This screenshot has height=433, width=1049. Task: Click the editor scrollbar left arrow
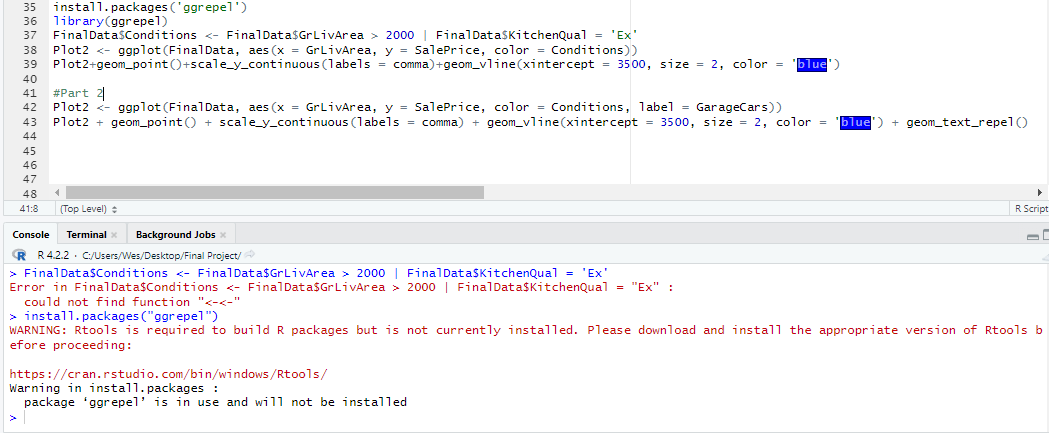pyautogui.click(x=57, y=193)
